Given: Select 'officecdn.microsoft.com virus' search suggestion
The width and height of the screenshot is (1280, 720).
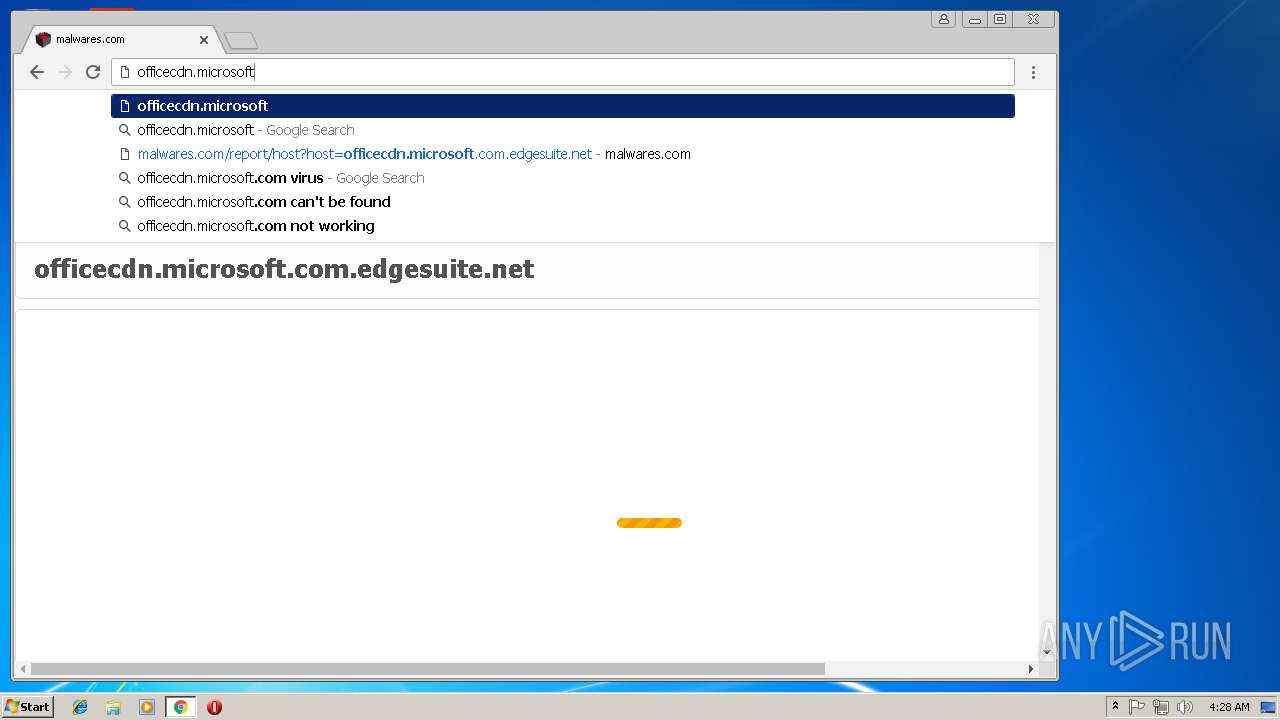Looking at the screenshot, I should (563, 178).
